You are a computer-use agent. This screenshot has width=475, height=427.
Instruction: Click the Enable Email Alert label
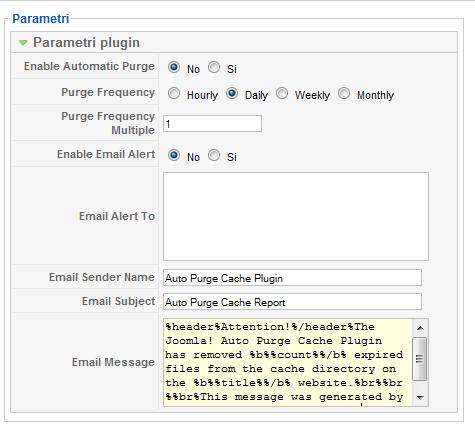pyautogui.click(x=106, y=154)
